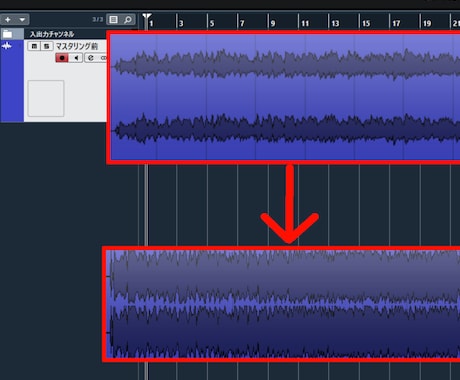Click the 入出力チャンネル folder track label
The height and width of the screenshot is (380, 460).
[x=52, y=34]
